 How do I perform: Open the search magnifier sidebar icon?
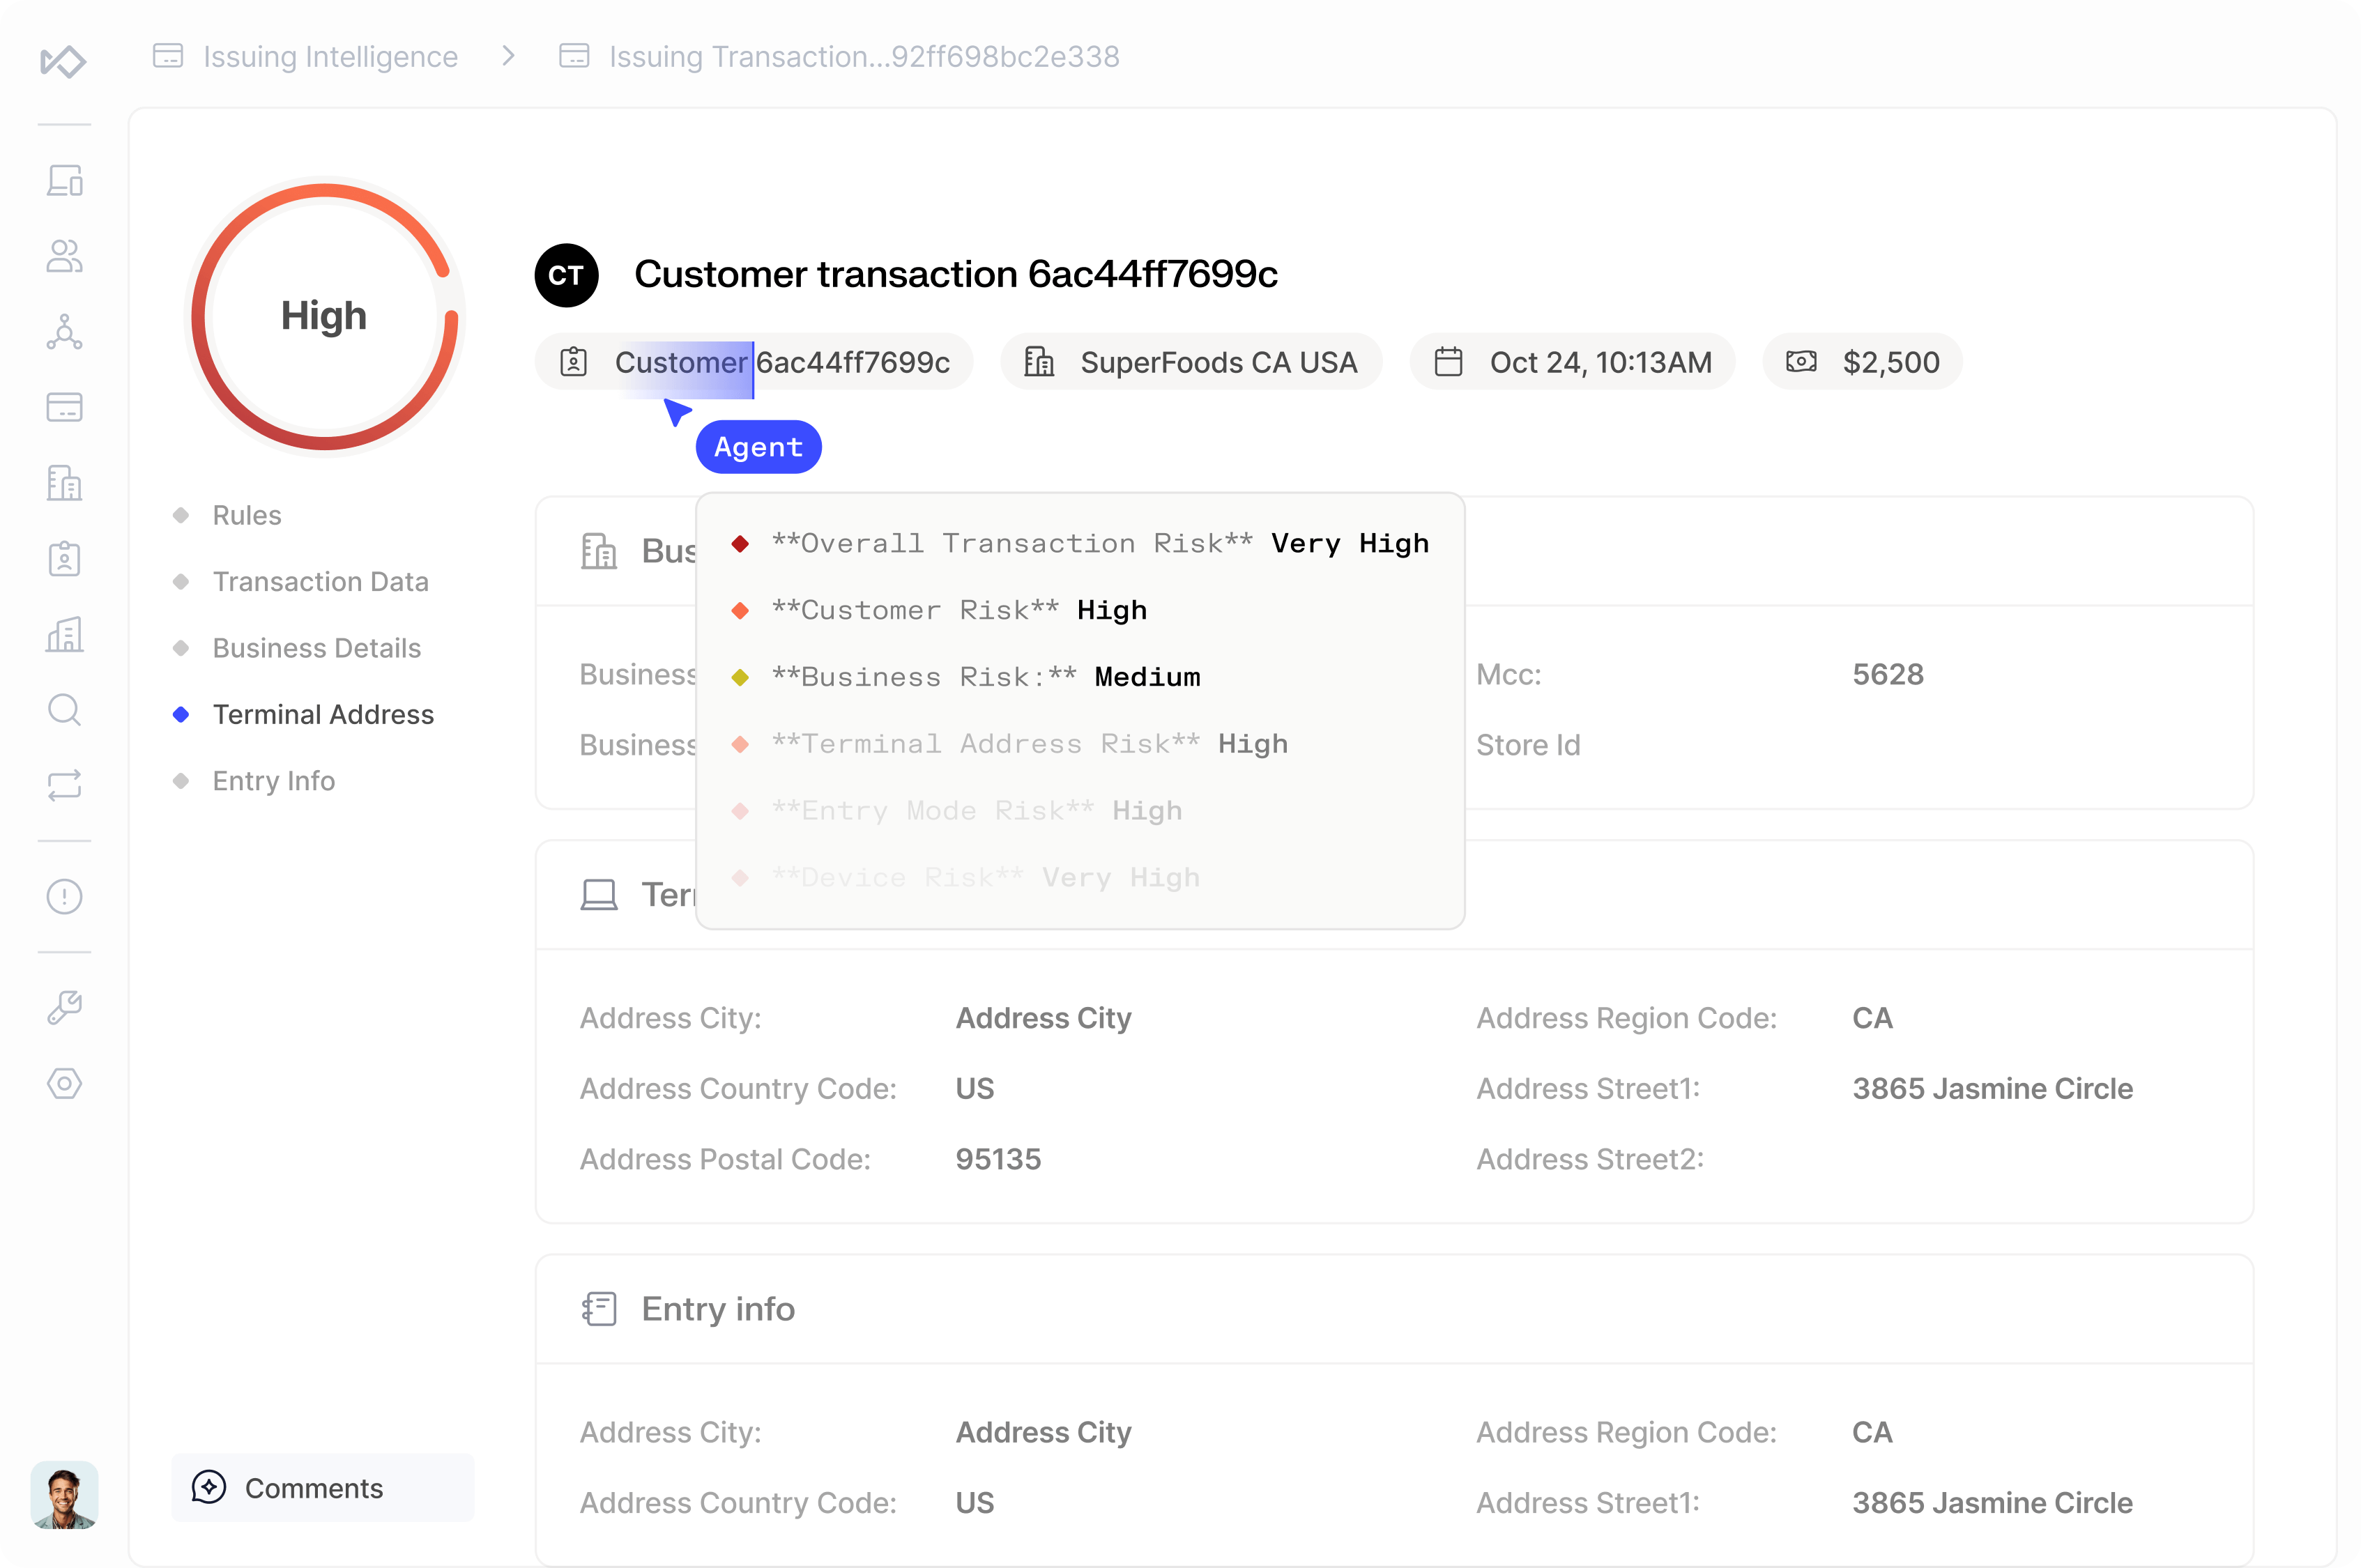64,710
